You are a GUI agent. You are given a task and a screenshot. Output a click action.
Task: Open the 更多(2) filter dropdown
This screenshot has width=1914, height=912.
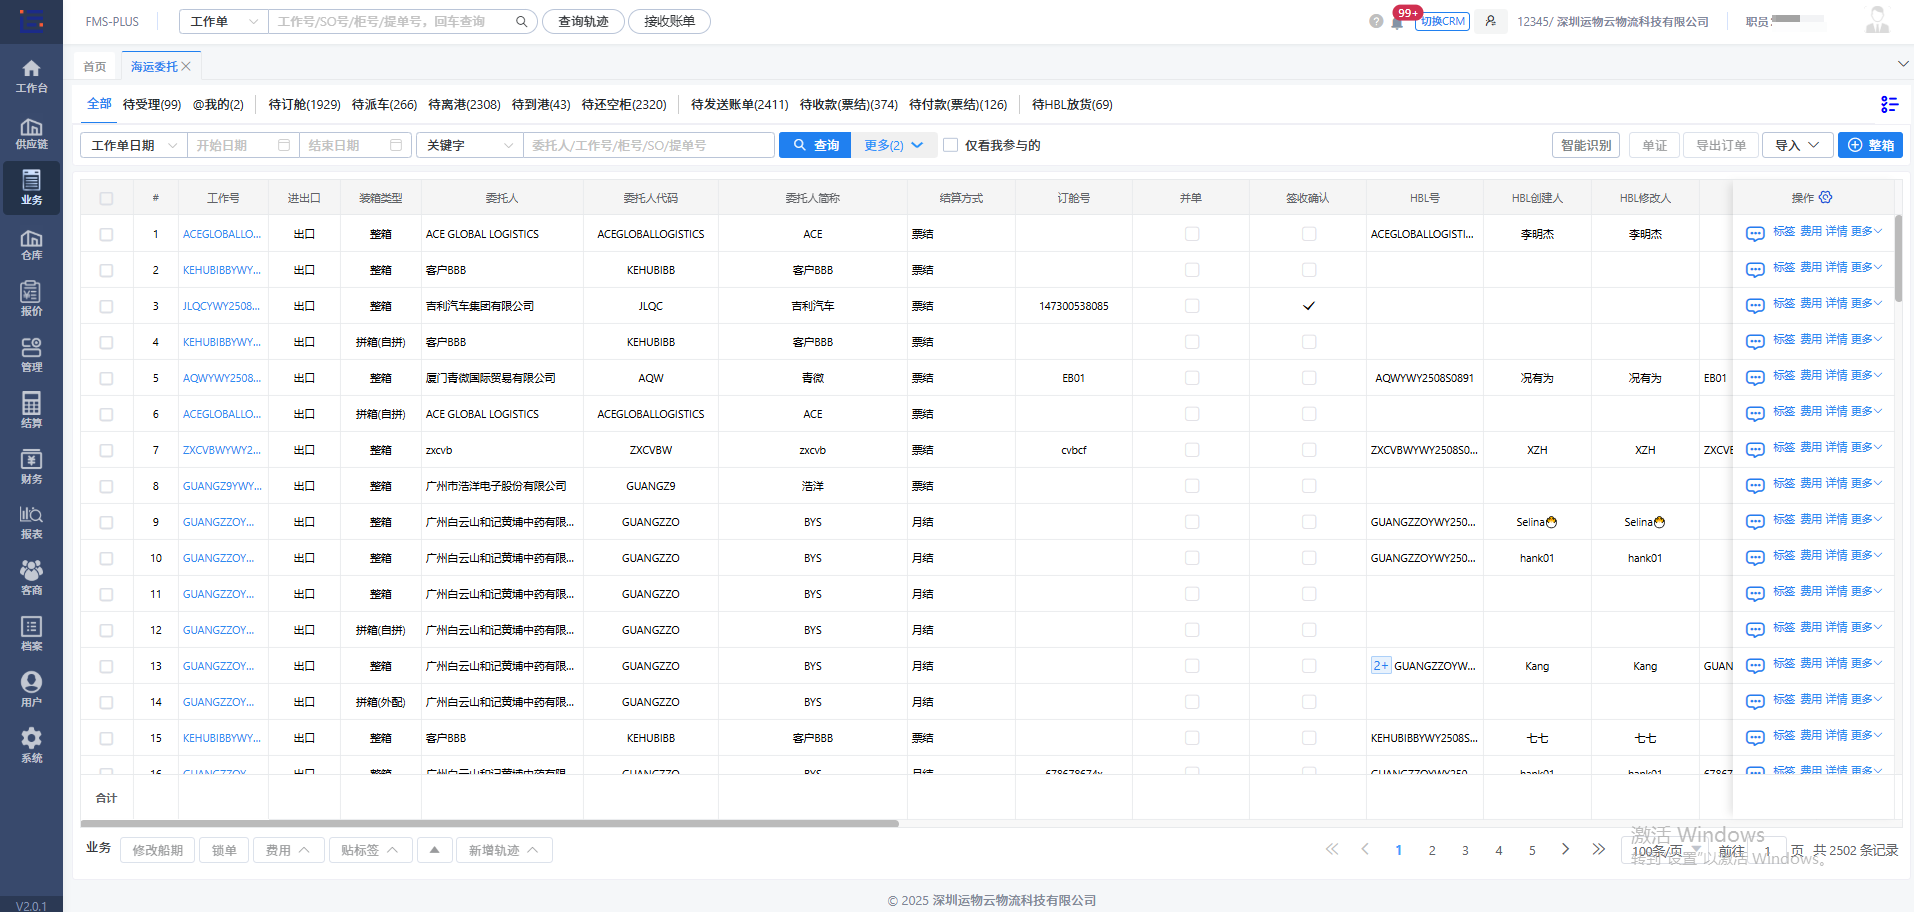893,145
